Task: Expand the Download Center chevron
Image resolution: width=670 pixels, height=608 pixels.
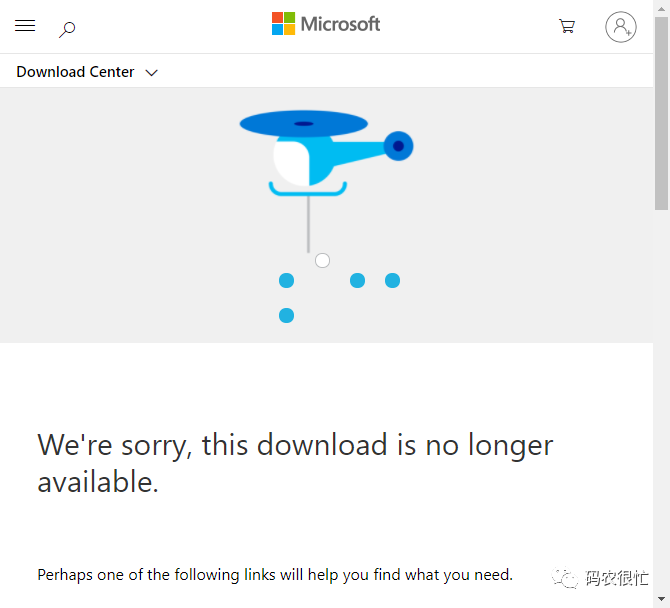Action: [x=152, y=73]
